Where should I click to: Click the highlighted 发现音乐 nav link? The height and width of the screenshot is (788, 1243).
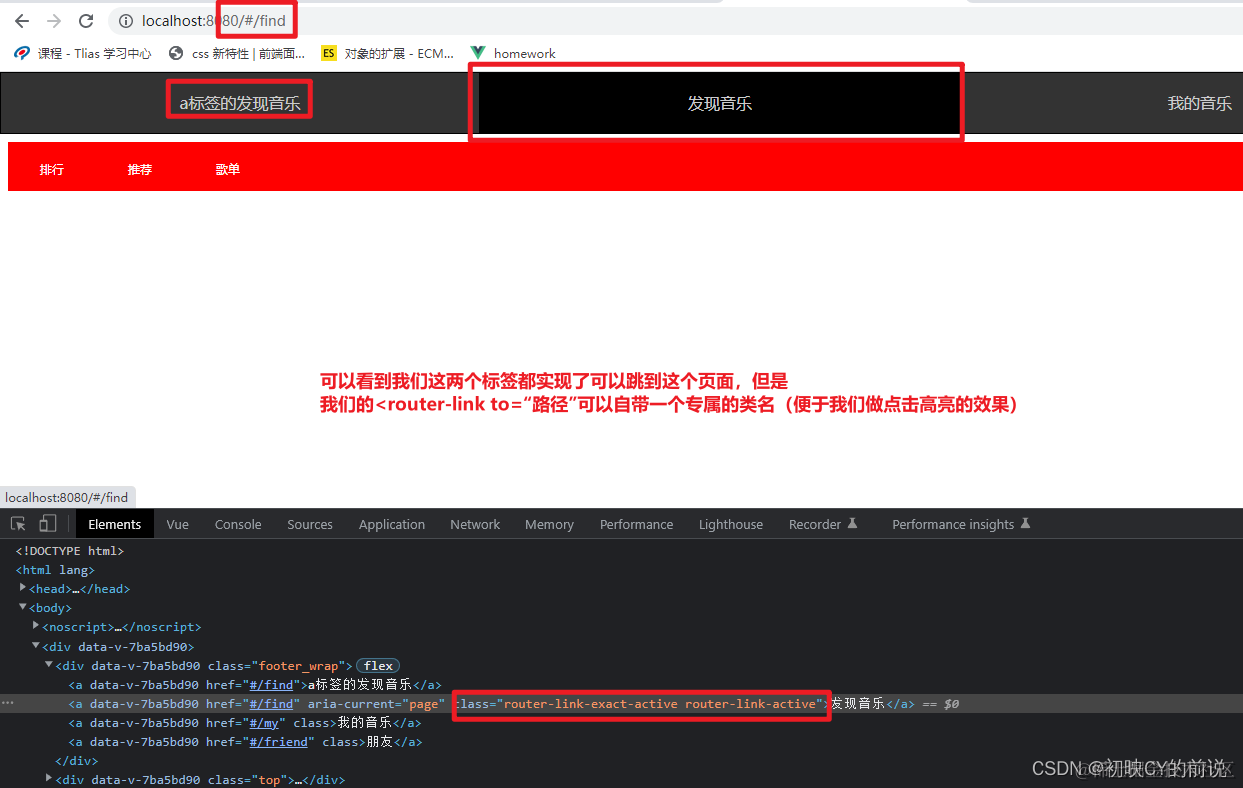point(719,103)
